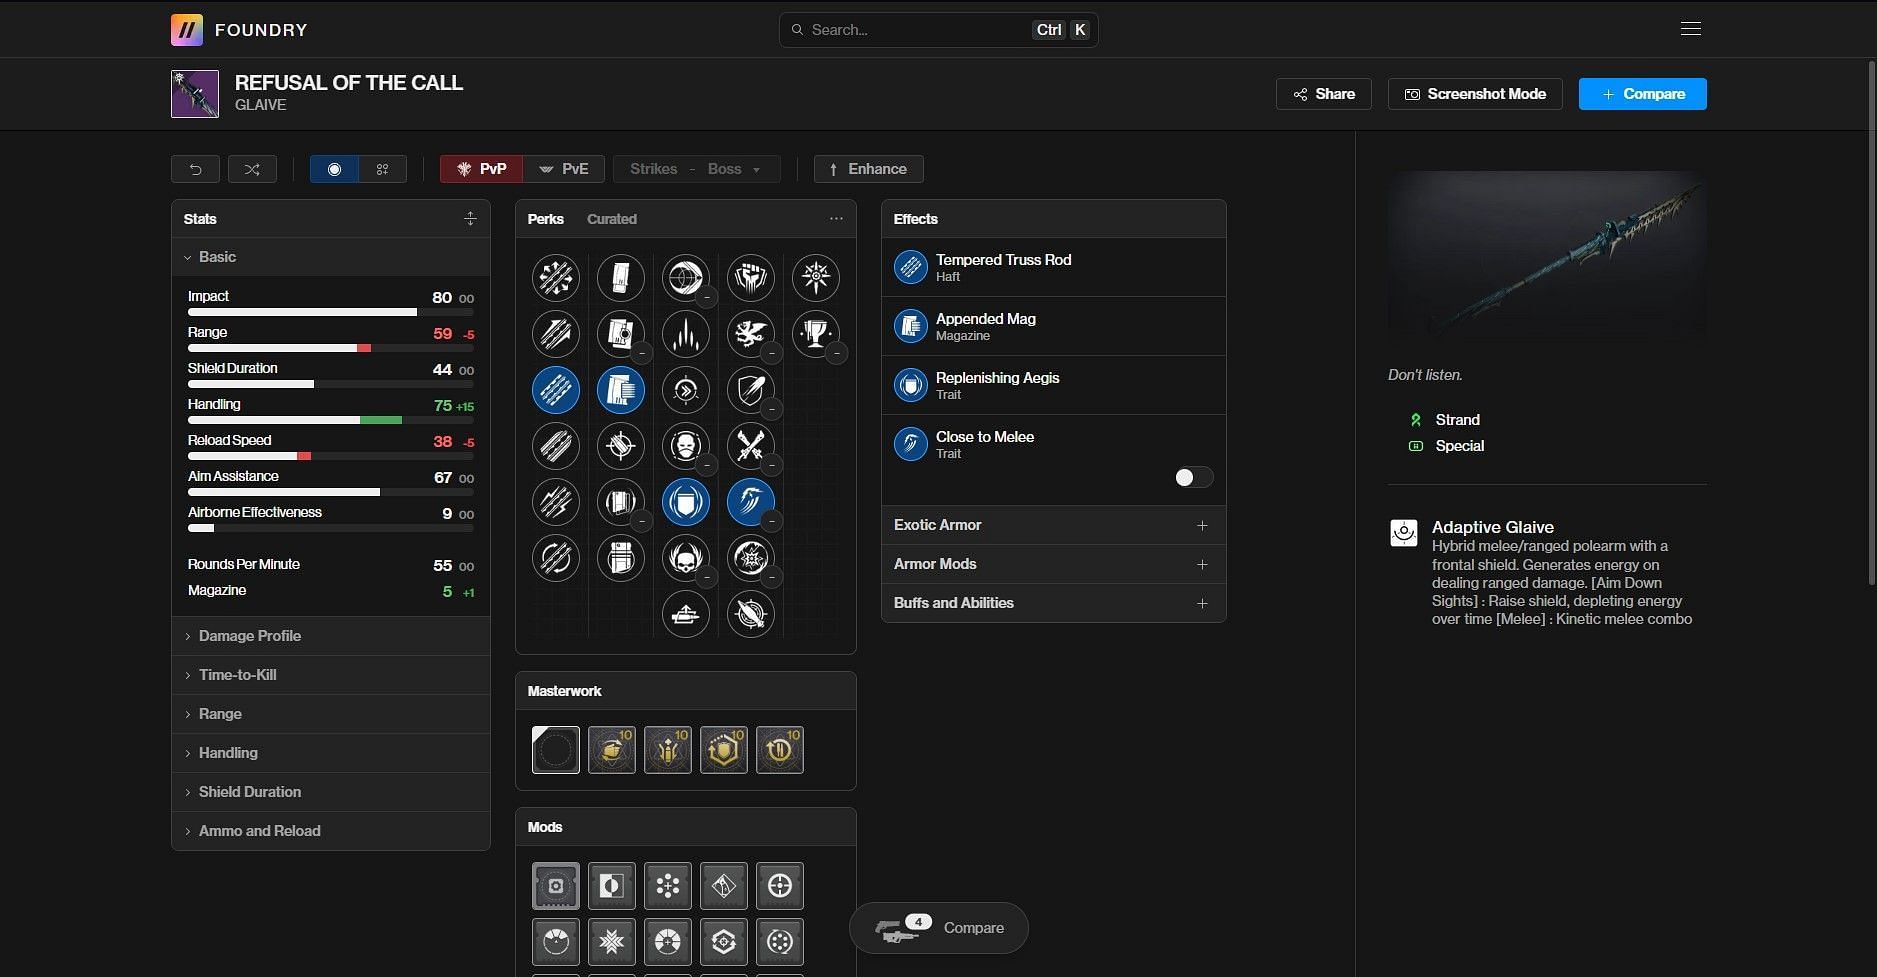Select the snowflake mod in second row
This screenshot has width=1877, height=977.
click(612, 942)
